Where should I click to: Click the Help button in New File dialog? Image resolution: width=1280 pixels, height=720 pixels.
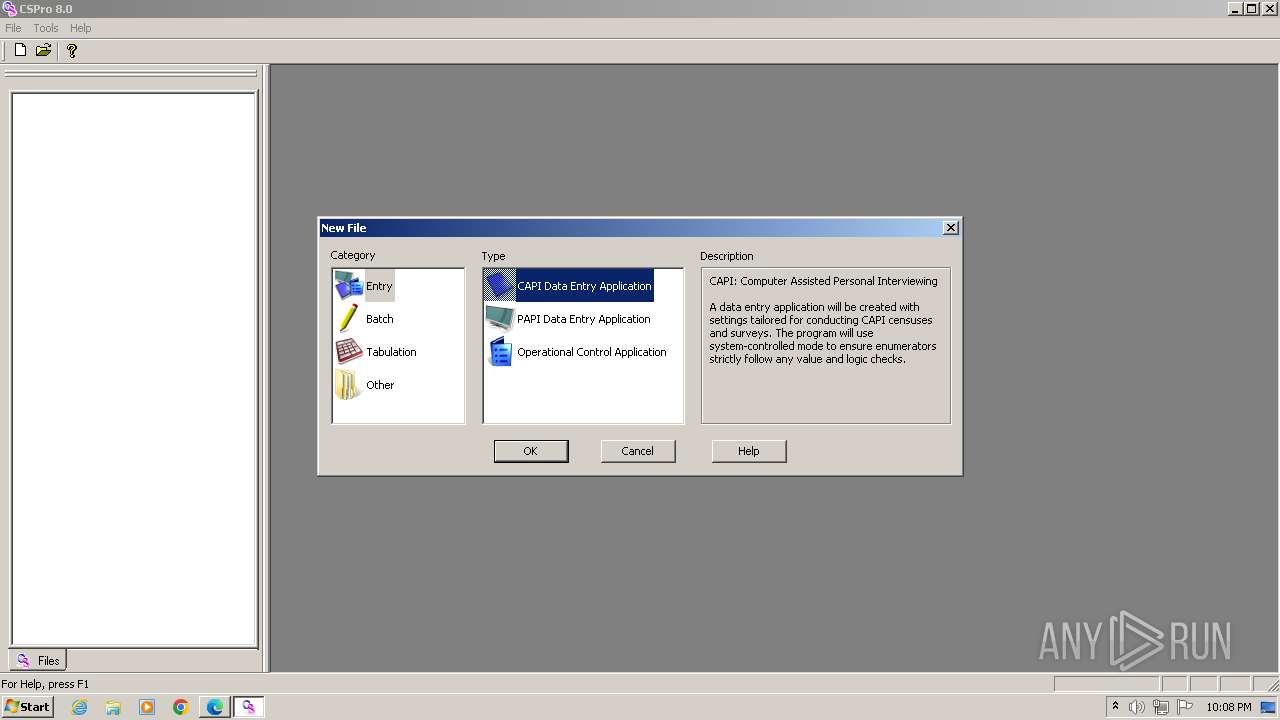point(749,451)
